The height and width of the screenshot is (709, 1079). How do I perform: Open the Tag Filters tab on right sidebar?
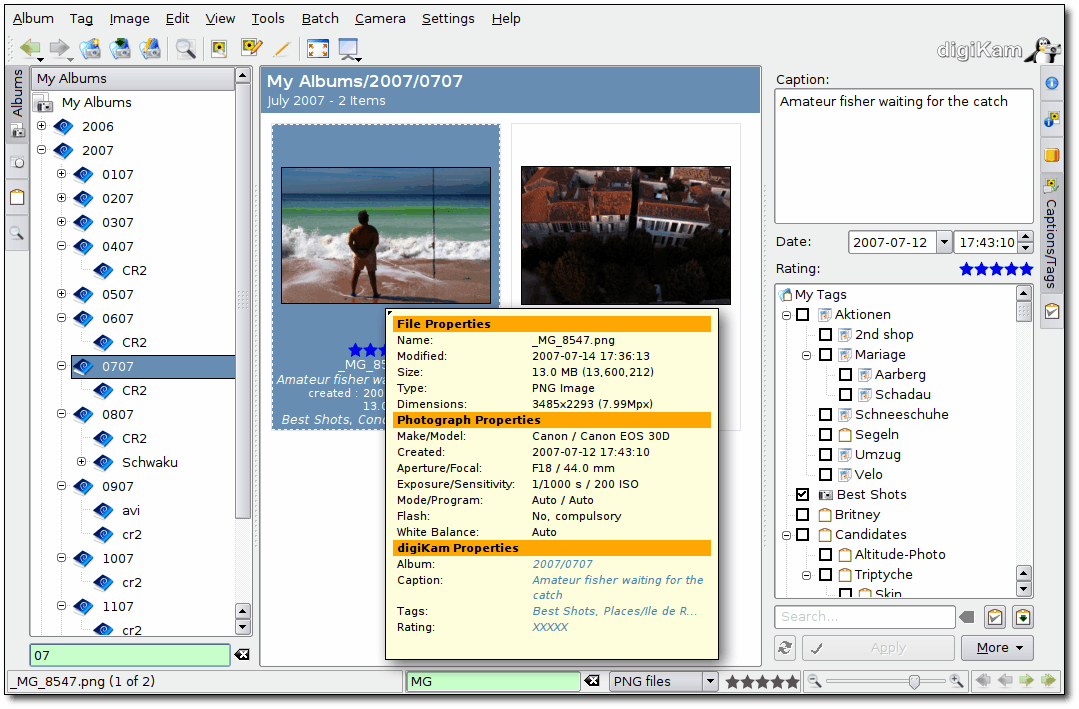point(1051,311)
